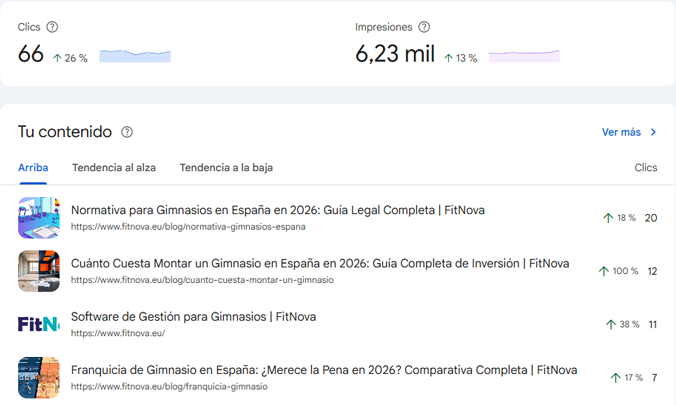The width and height of the screenshot is (676, 406).
Task: Click the 7 clicks value for Franquicia
Action: pos(654,378)
